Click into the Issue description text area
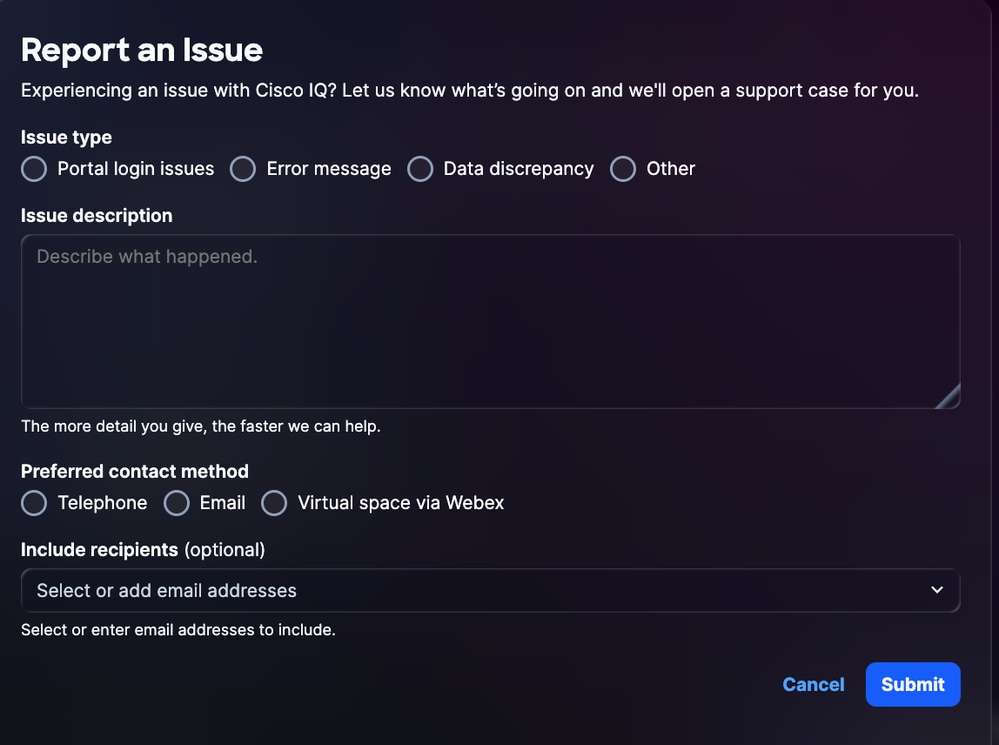 coord(491,321)
